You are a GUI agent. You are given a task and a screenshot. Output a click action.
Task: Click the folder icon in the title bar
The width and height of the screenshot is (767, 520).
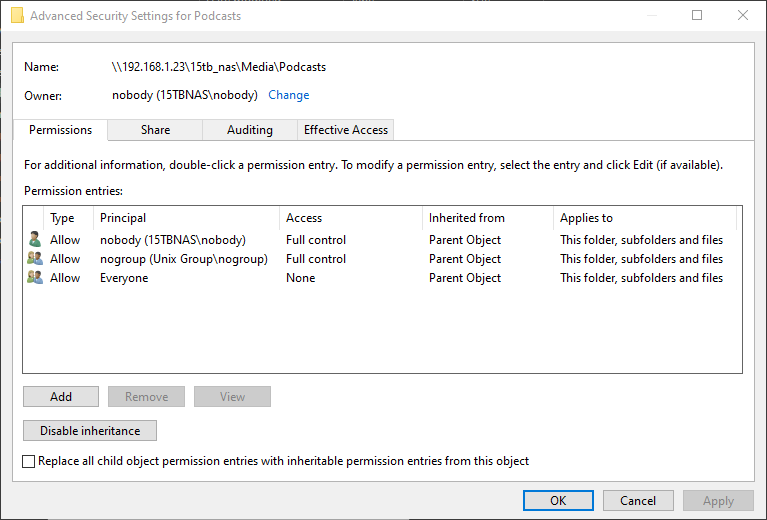click(x=17, y=16)
